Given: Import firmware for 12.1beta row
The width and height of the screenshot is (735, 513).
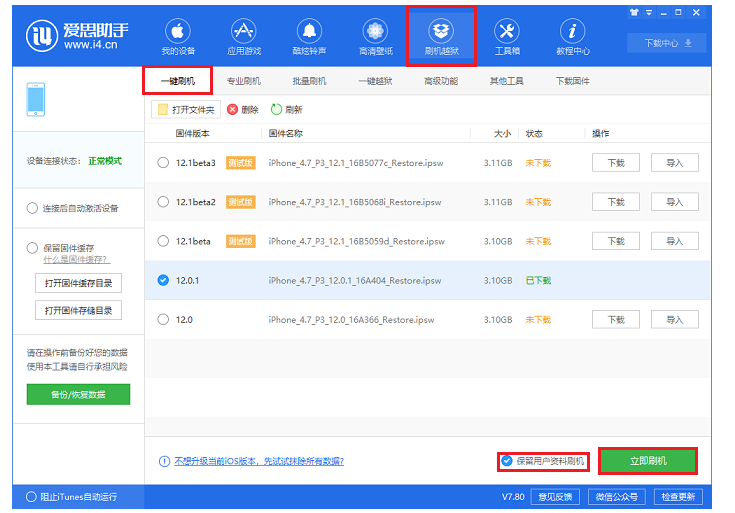Looking at the screenshot, I should tap(675, 241).
